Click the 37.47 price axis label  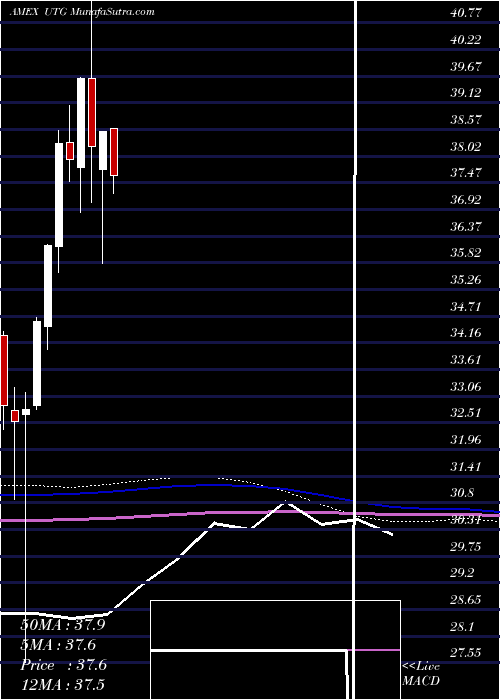(x=466, y=173)
